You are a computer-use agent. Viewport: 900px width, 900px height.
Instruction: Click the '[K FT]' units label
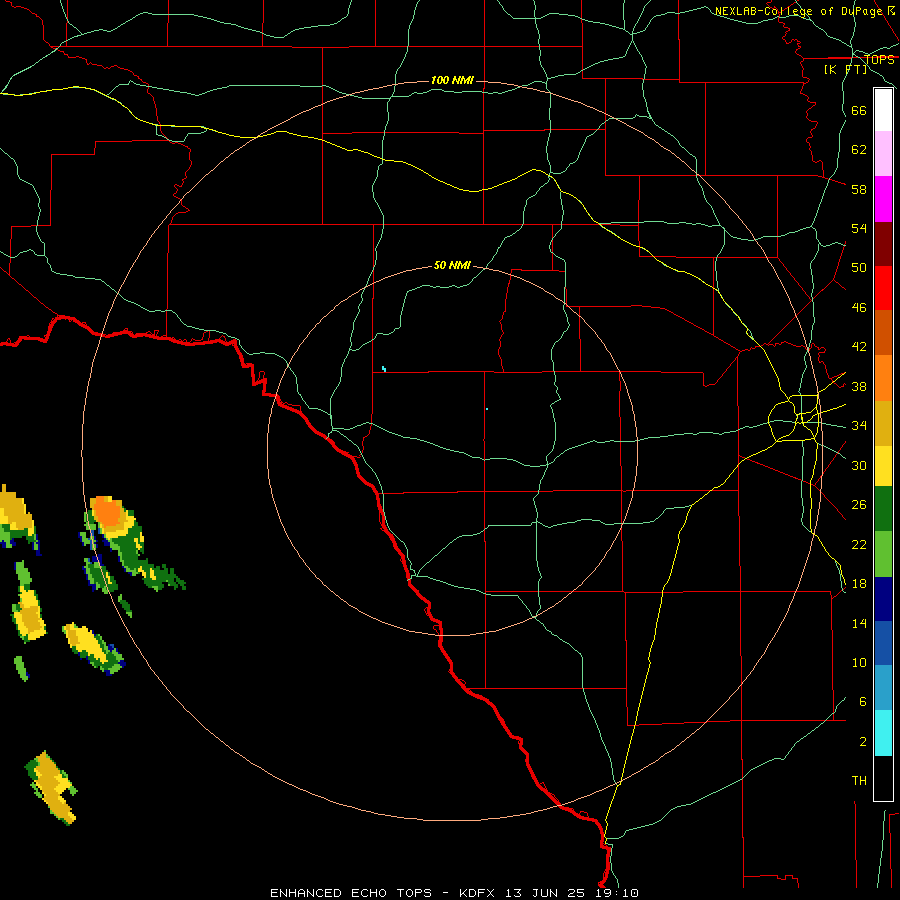click(845, 70)
